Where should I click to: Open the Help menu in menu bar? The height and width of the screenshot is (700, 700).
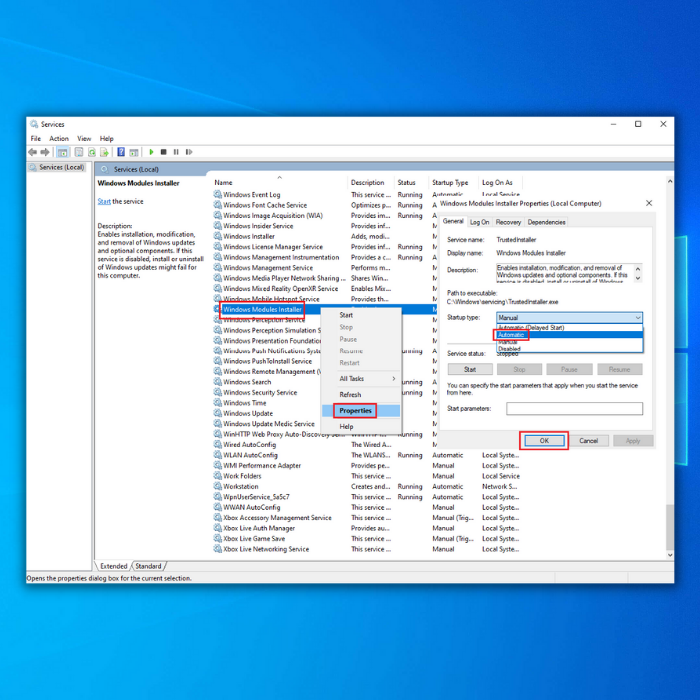click(x=107, y=138)
